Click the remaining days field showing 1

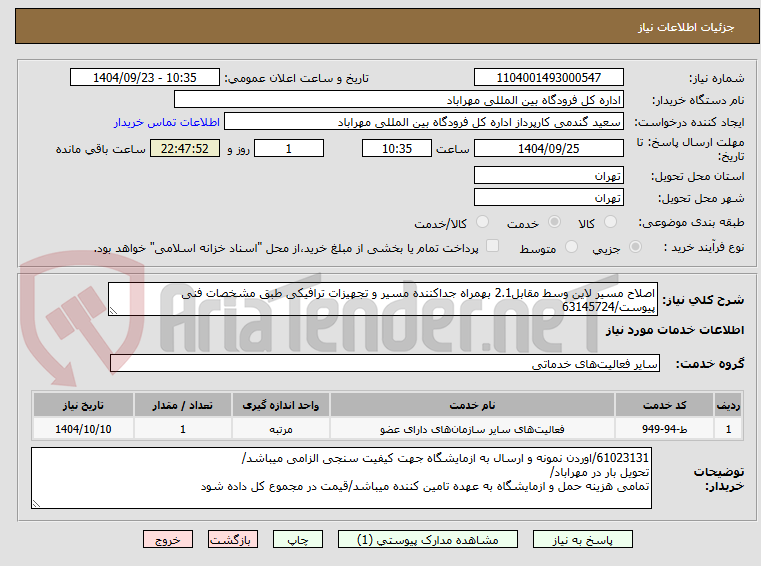pos(289,149)
